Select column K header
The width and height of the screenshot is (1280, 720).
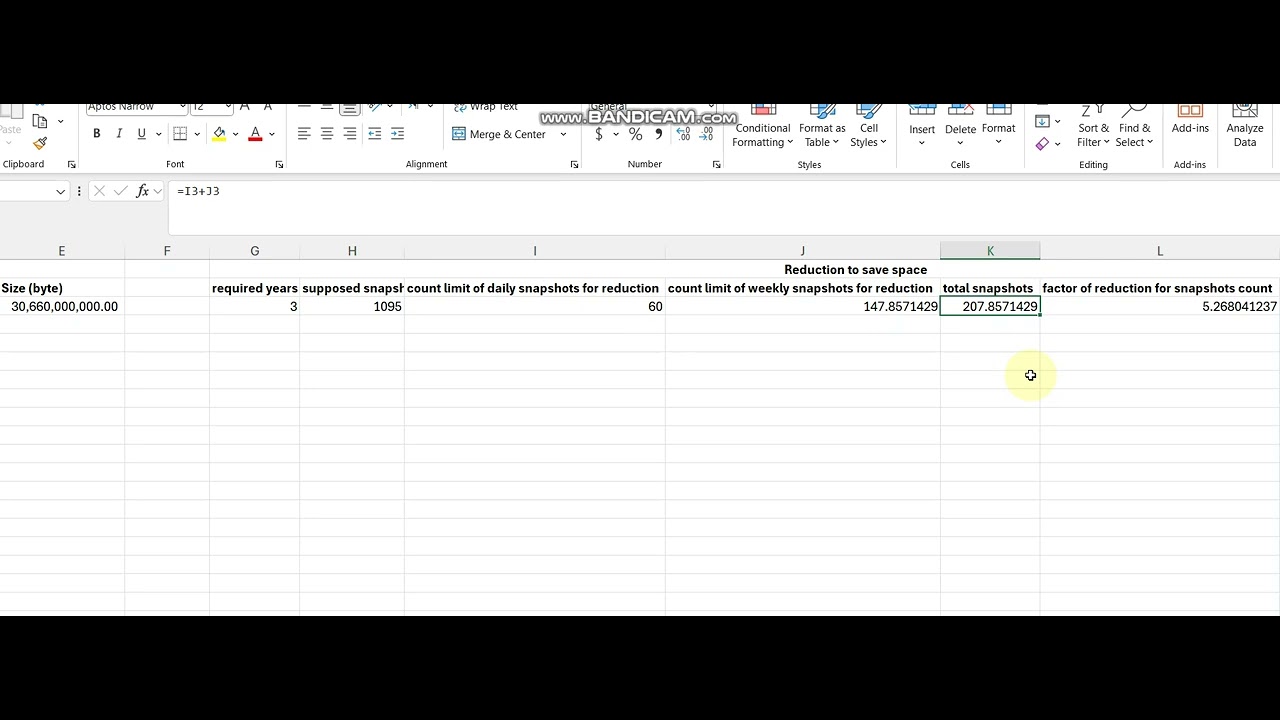click(x=990, y=251)
